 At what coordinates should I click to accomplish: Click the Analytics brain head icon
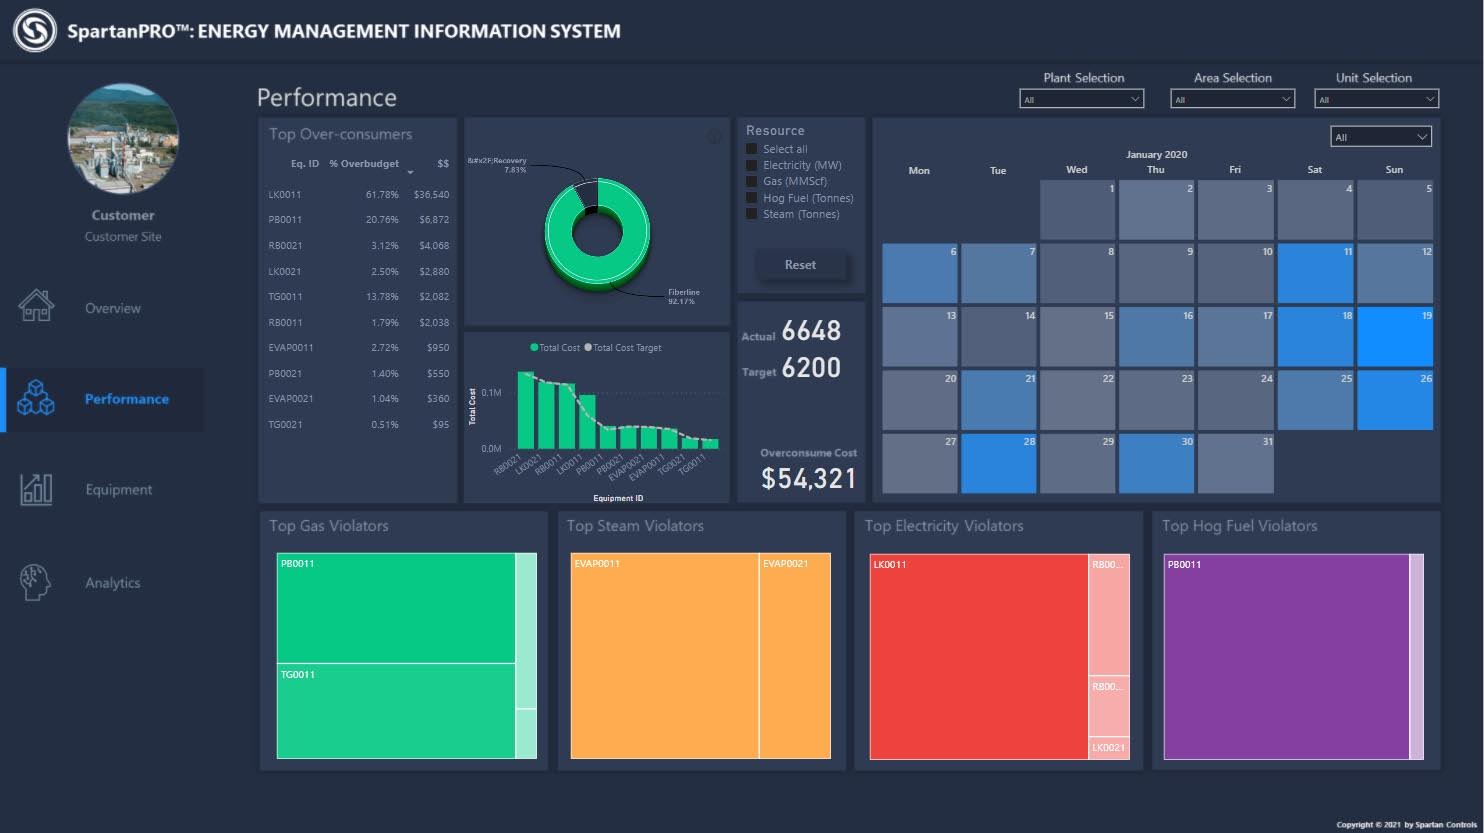35,582
